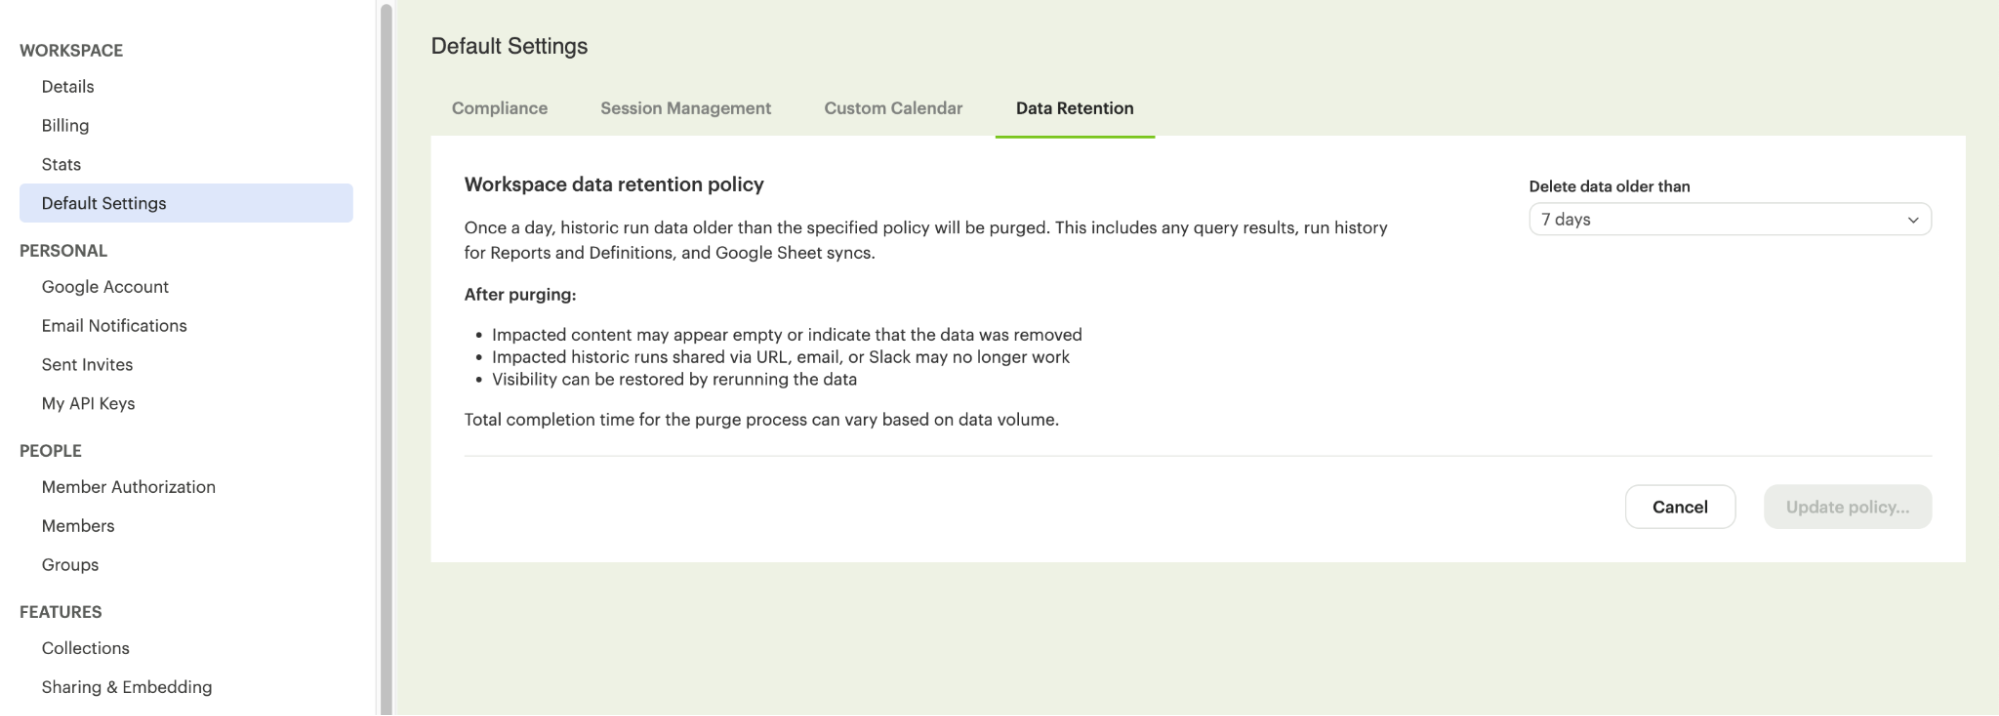The width and height of the screenshot is (1999, 716).
Task: Open the Delete data older than dropdown
Action: [1729, 220]
